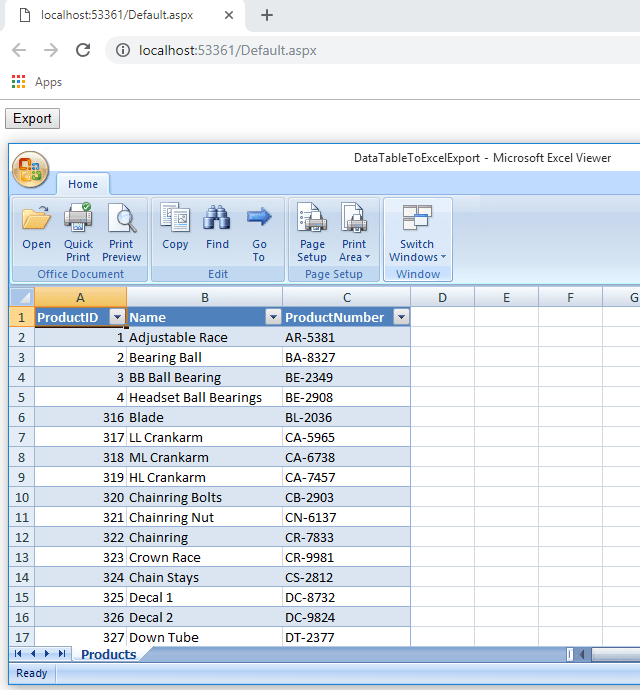Select row 17 header
Screen dimensions: 640x698
(22, 637)
